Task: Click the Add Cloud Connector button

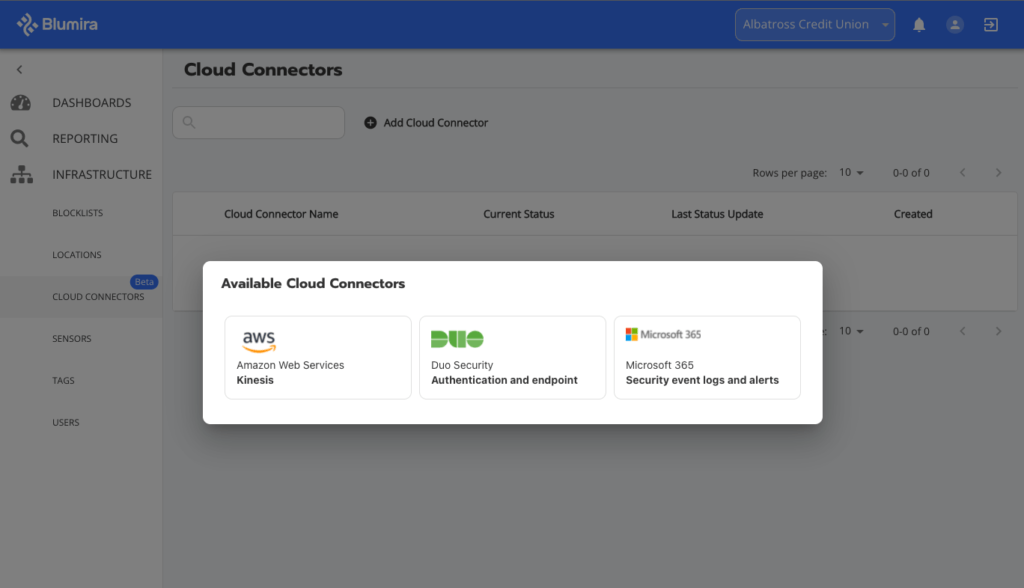Action: pyautogui.click(x=426, y=122)
